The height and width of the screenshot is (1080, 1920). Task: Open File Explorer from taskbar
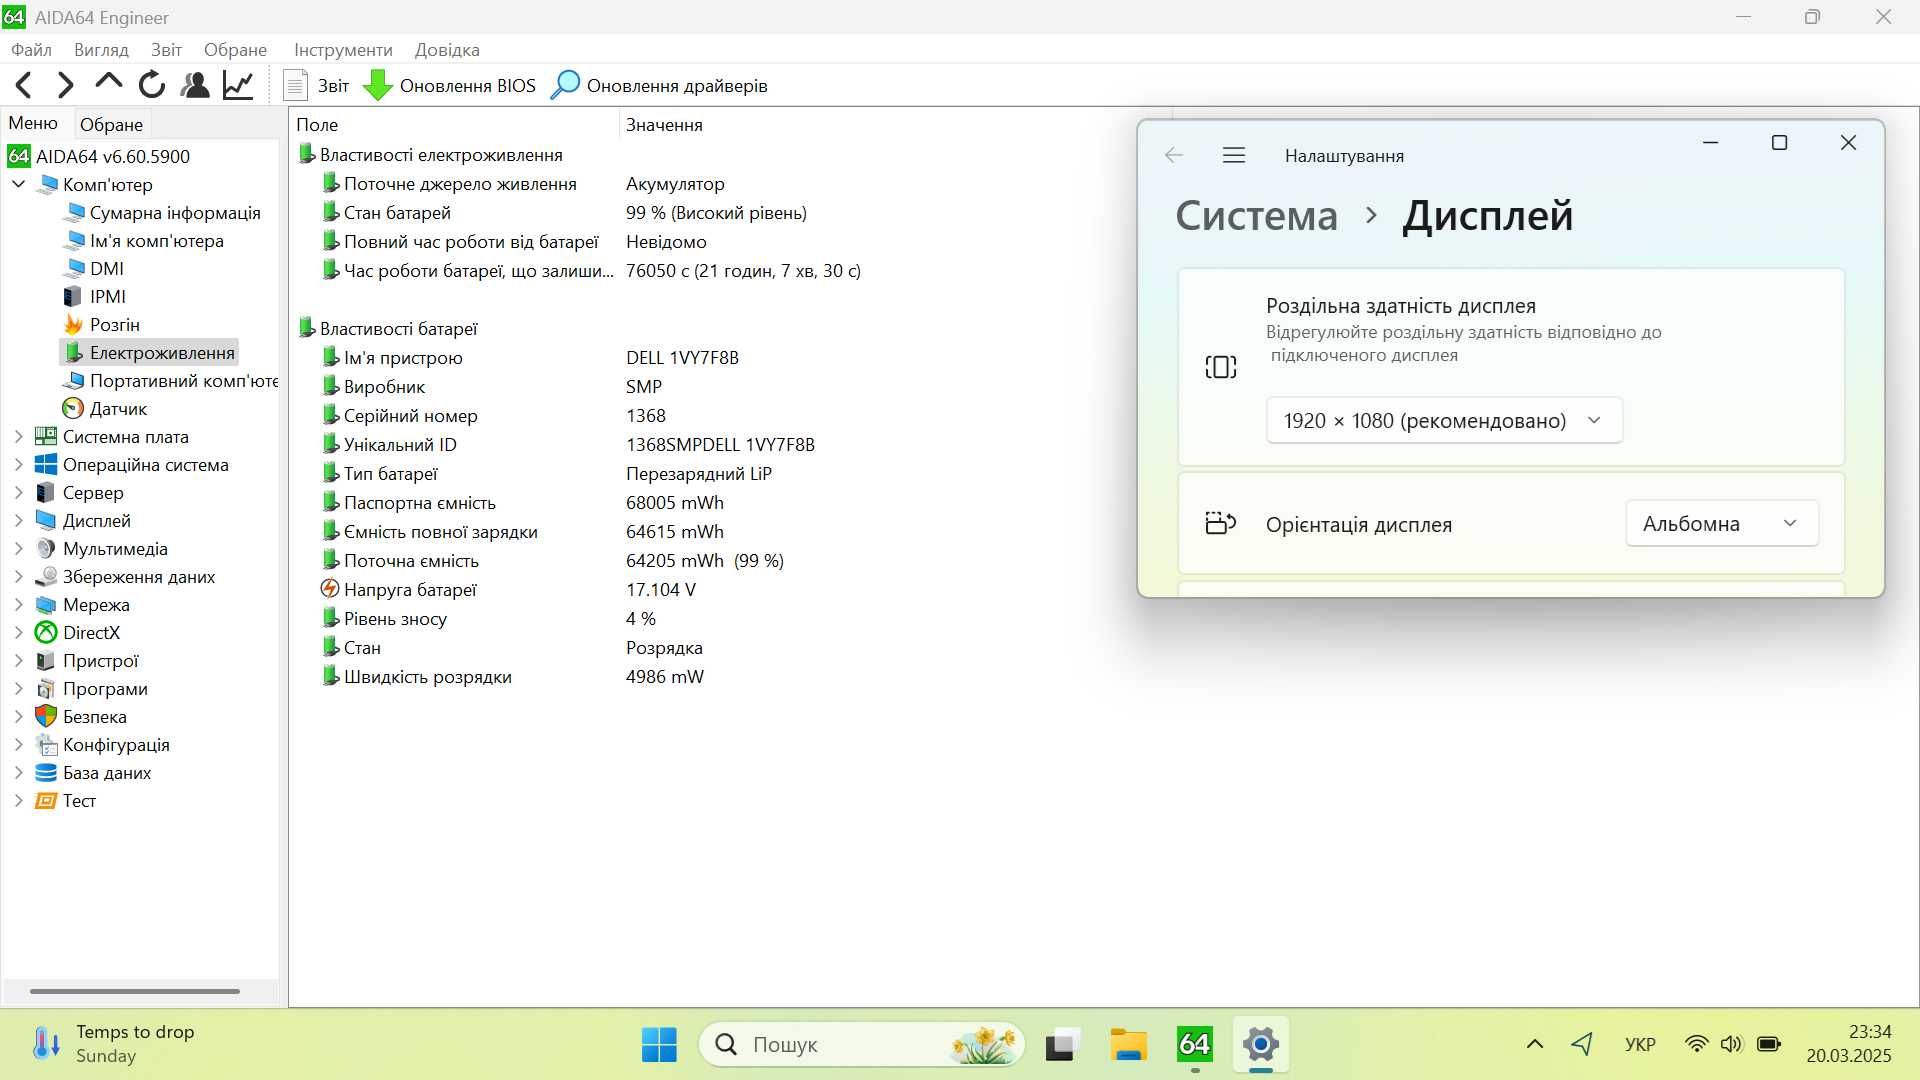(x=1129, y=1045)
